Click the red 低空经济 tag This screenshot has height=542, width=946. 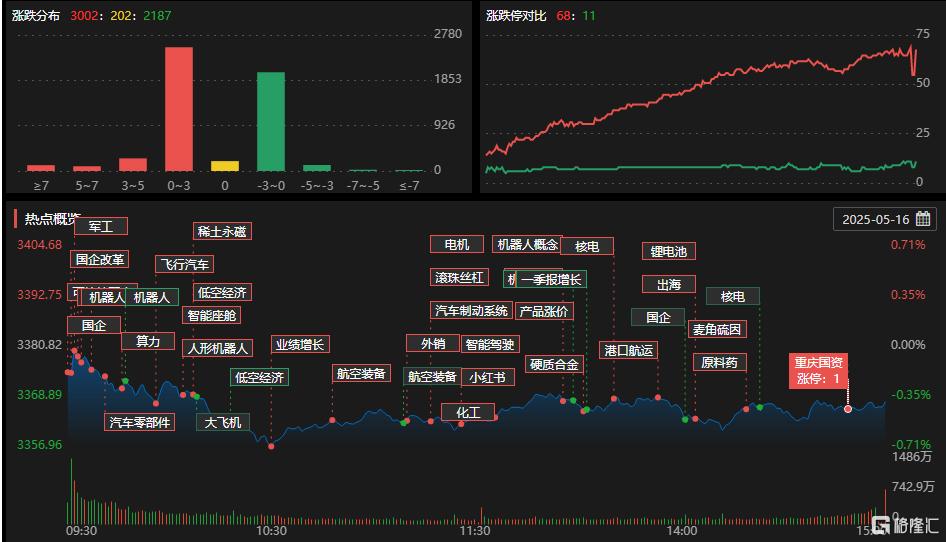[x=222, y=292]
